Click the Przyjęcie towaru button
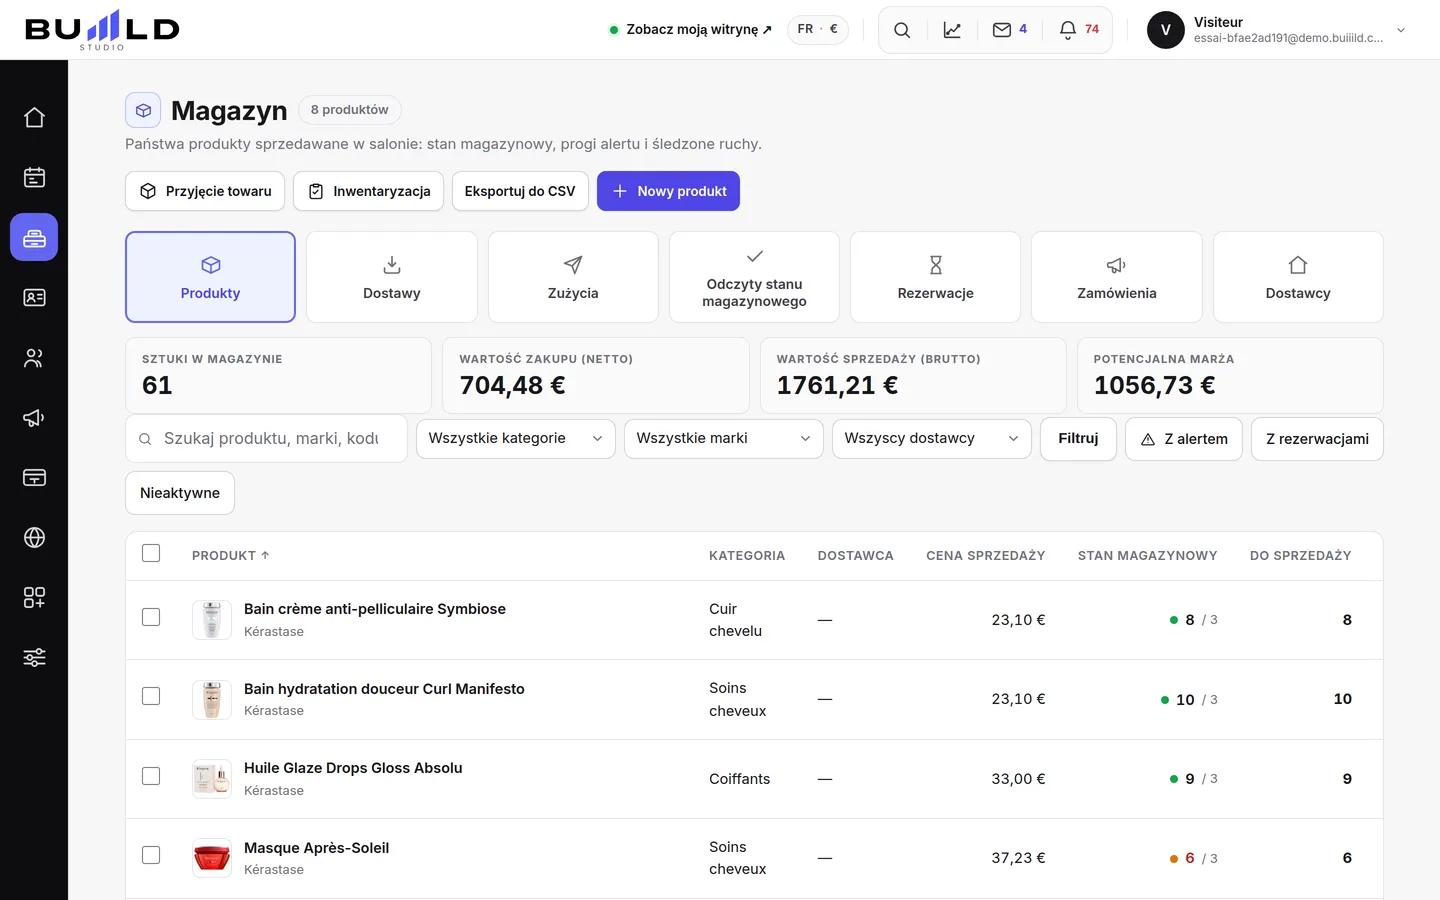This screenshot has width=1440, height=900. 205,191
